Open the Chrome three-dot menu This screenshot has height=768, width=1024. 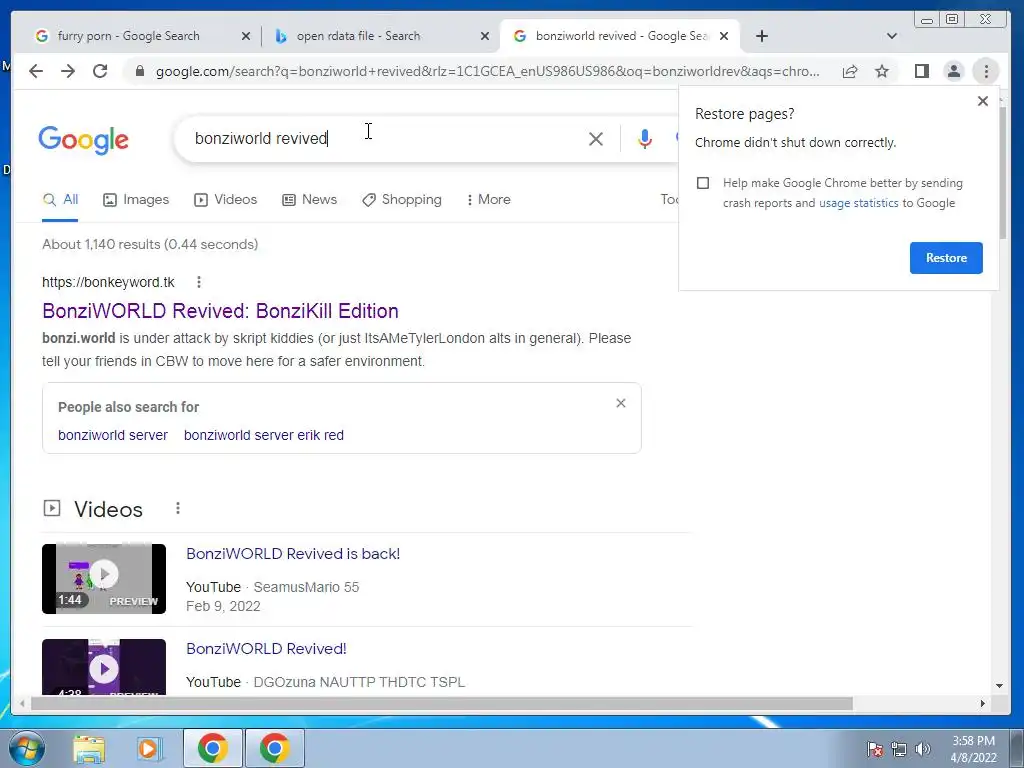986,71
